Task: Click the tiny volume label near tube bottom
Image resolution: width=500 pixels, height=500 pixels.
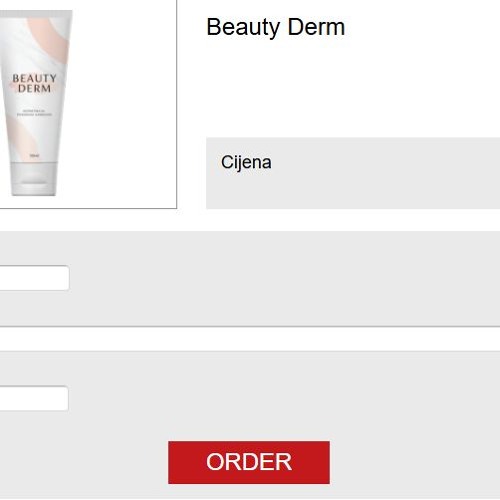Action: click(34, 156)
